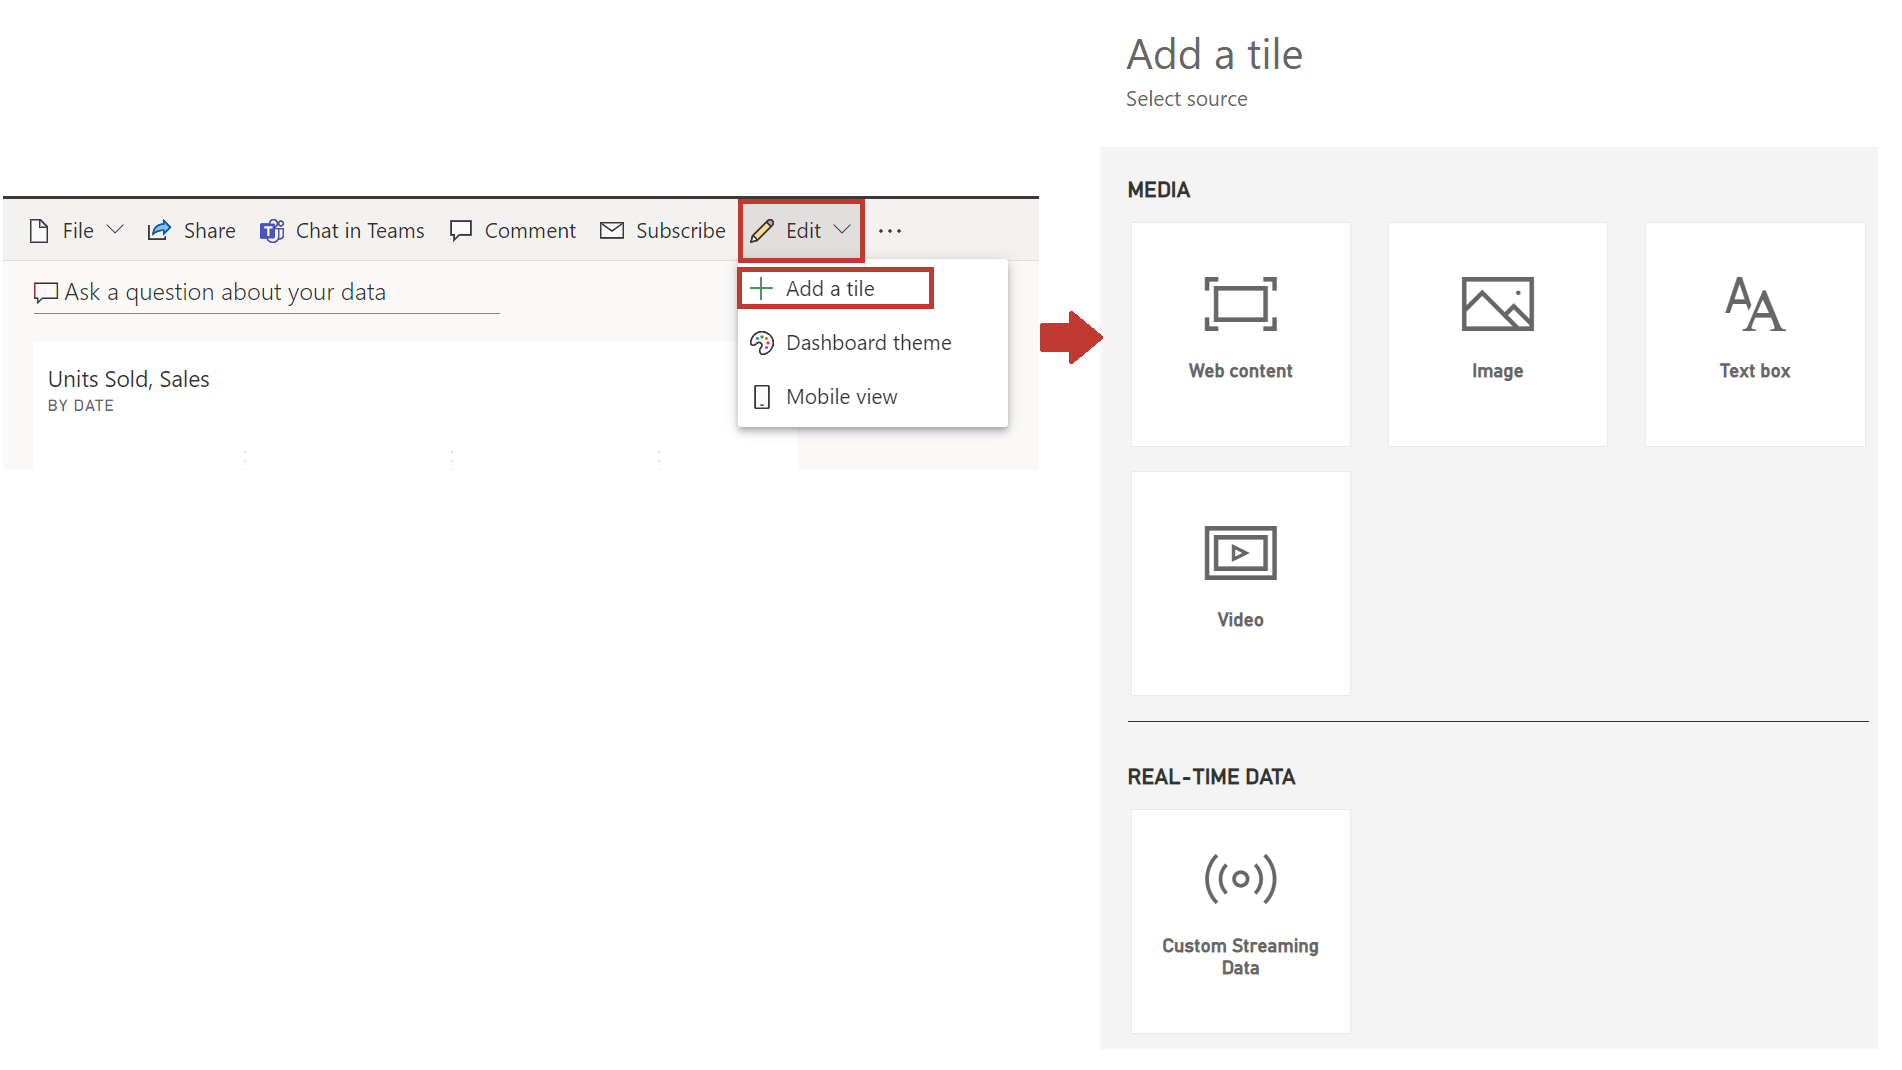Select the Video tile label

pyautogui.click(x=1240, y=620)
